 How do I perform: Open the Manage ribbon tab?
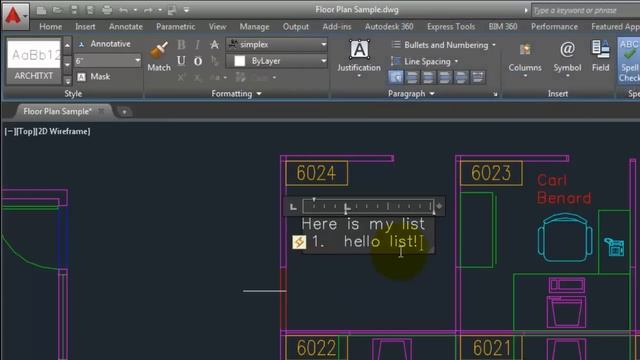pos(254,27)
